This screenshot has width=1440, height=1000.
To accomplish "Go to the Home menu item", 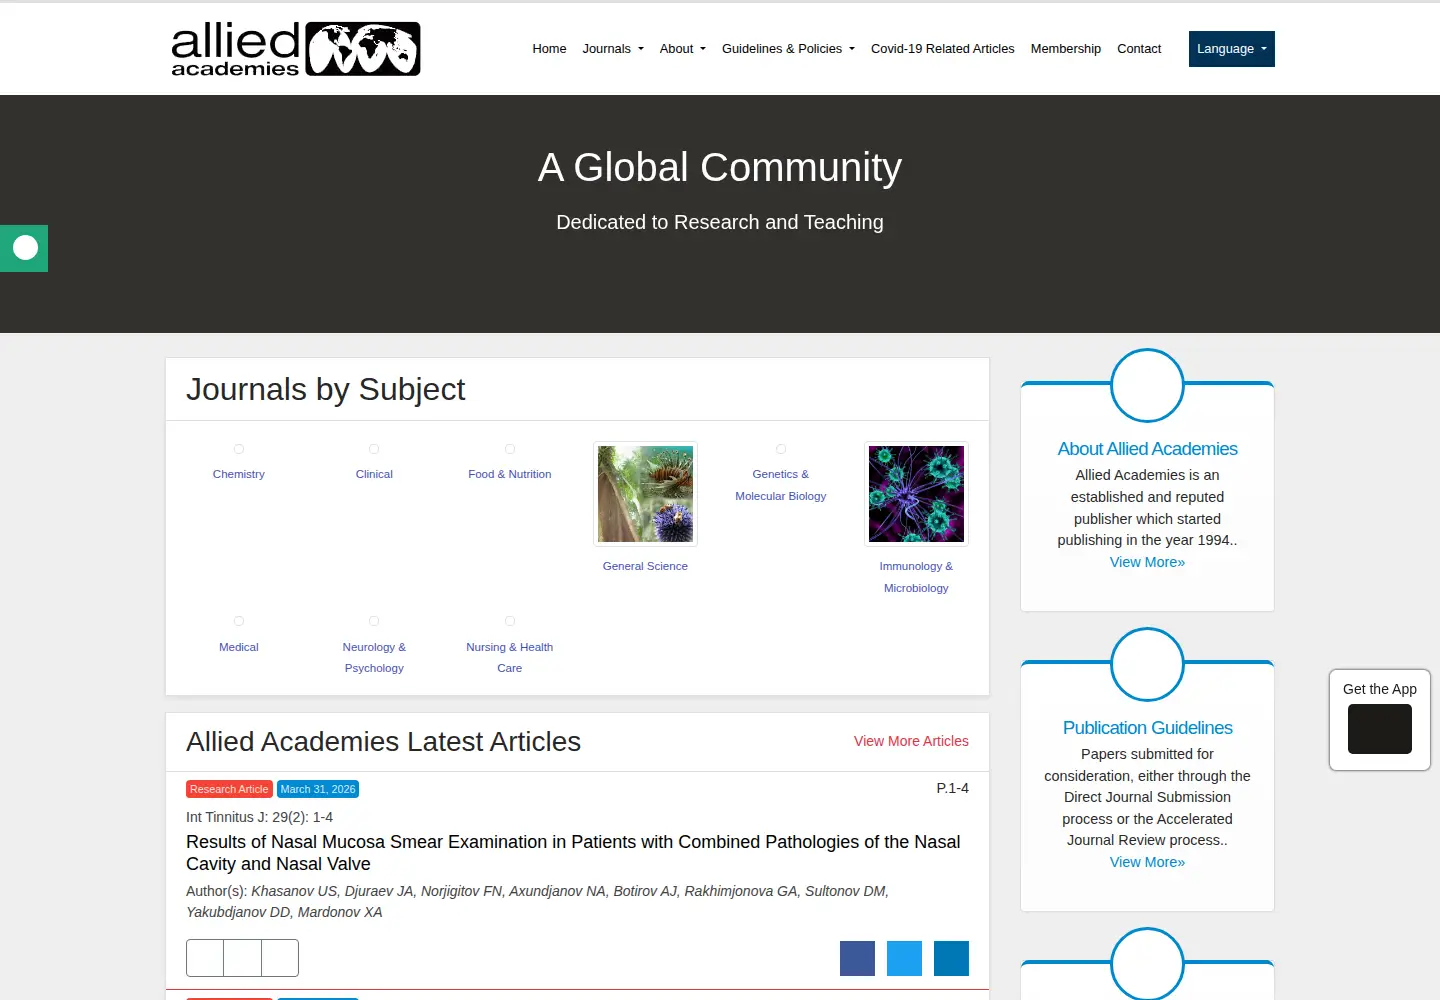I will point(549,49).
